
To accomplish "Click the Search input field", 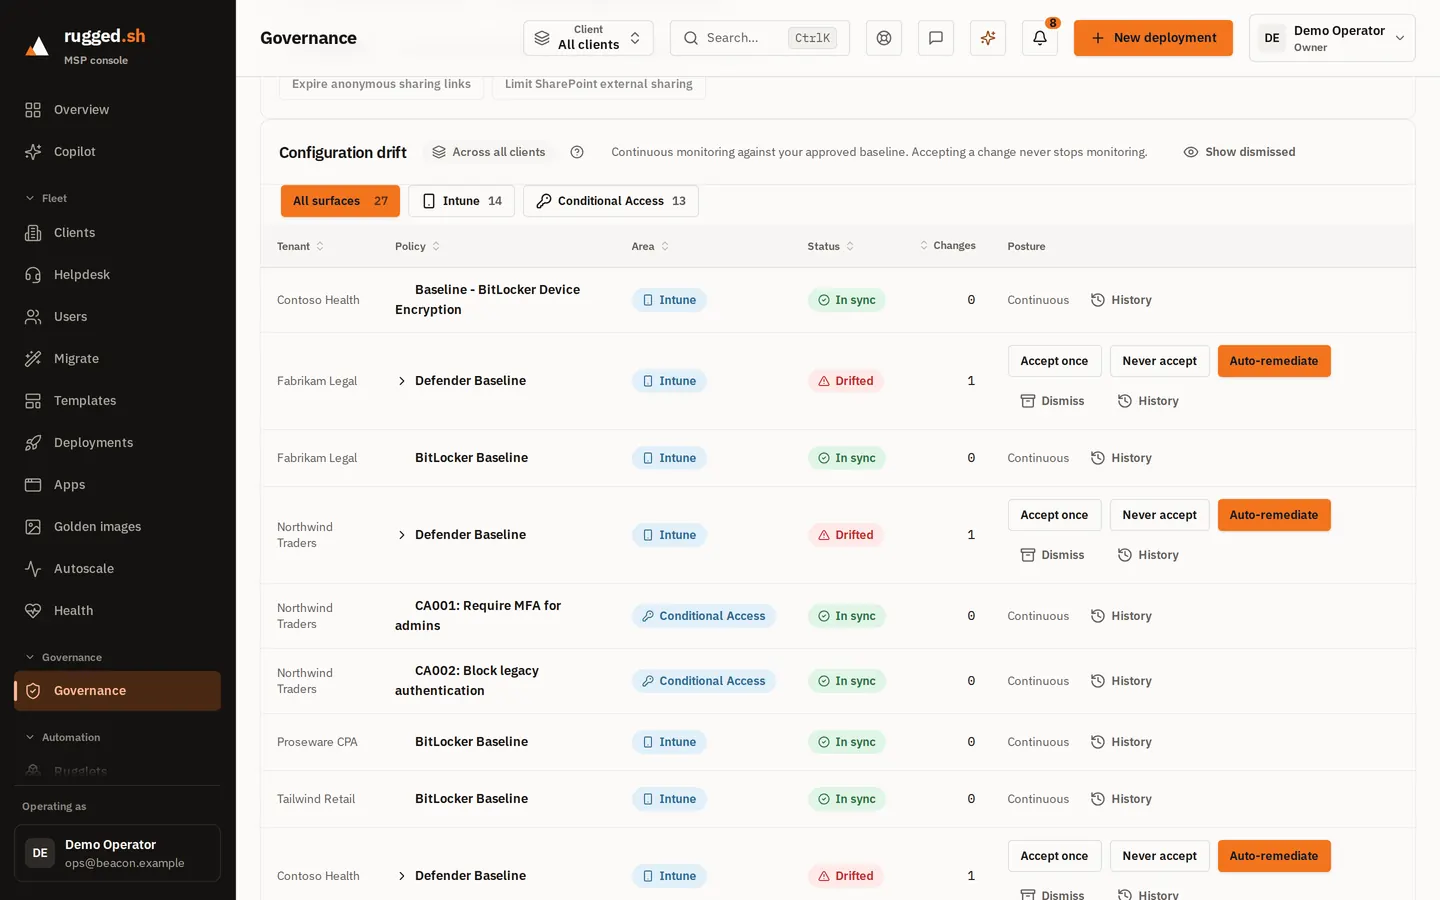I will click(760, 38).
